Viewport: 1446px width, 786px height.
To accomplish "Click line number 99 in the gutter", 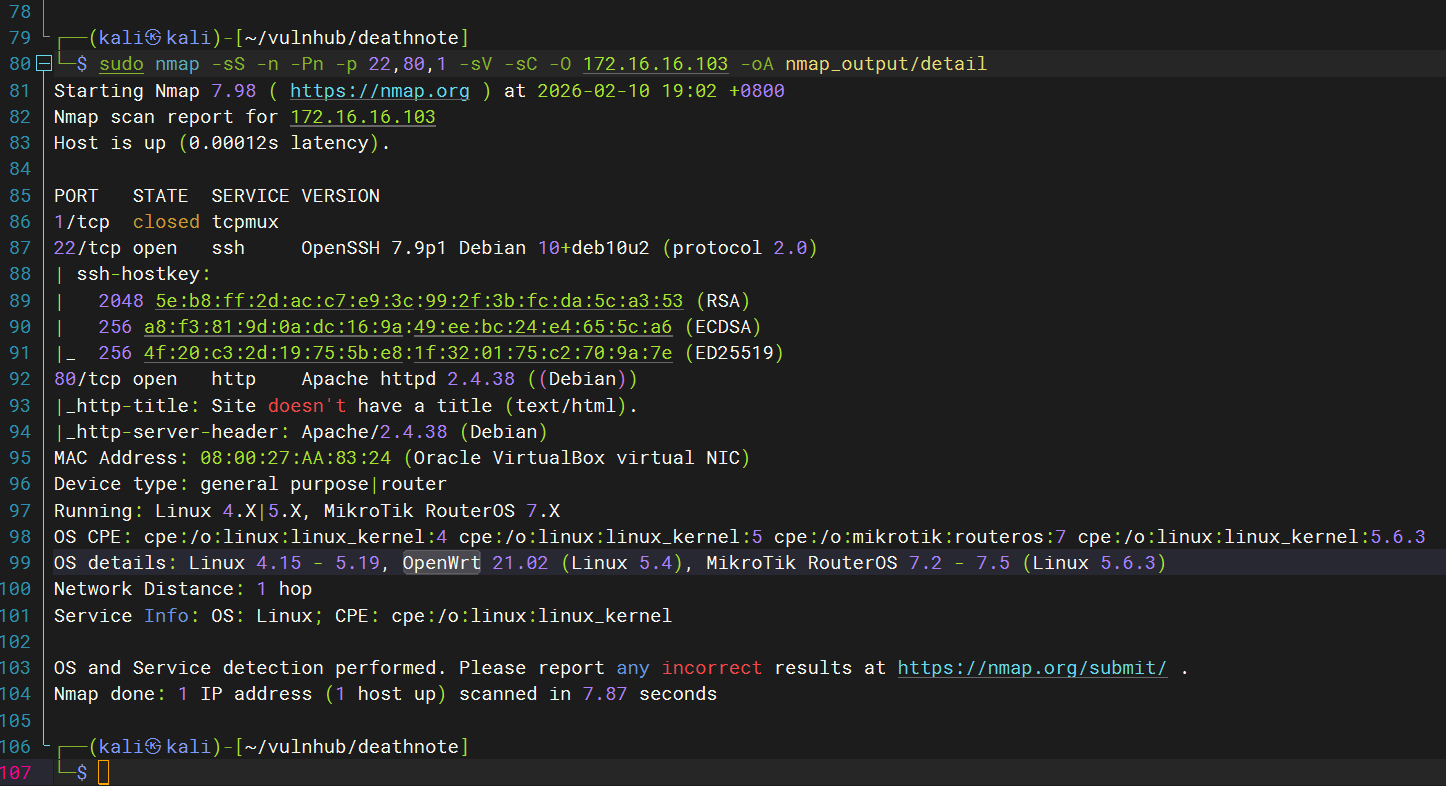I will pos(19,562).
